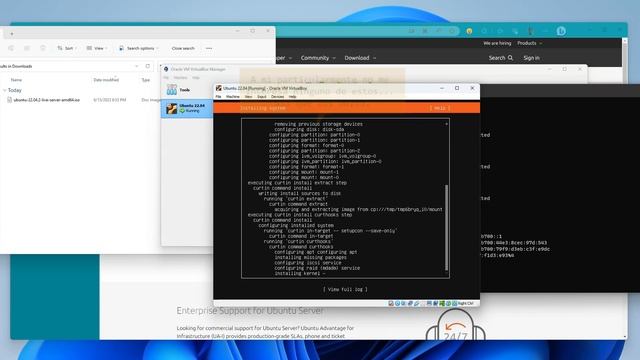Open Search options dropdown in File Explorer
The height and width of the screenshot is (360, 640).
(x=138, y=48)
